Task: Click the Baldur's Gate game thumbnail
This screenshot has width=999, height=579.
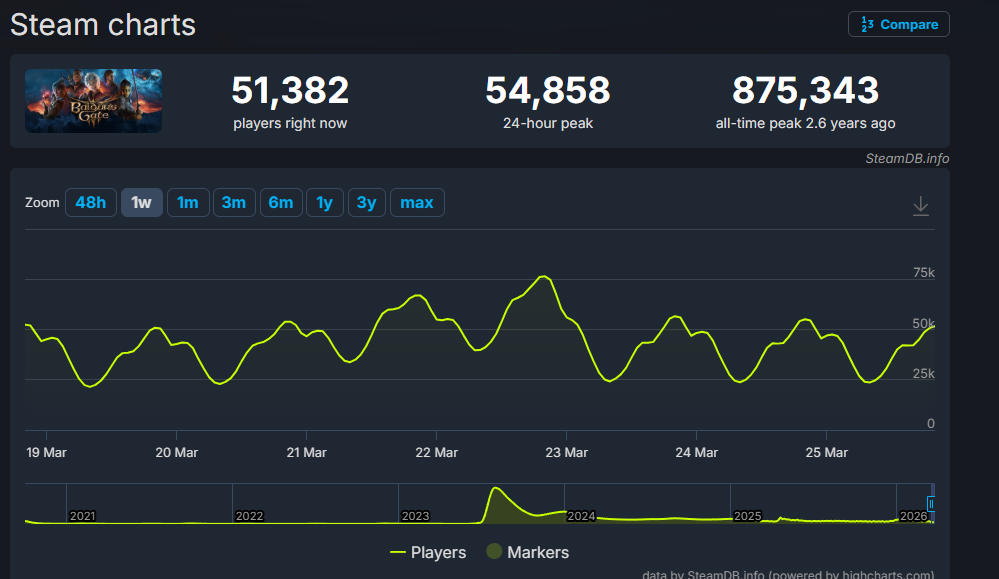Action: [x=93, y=101]
